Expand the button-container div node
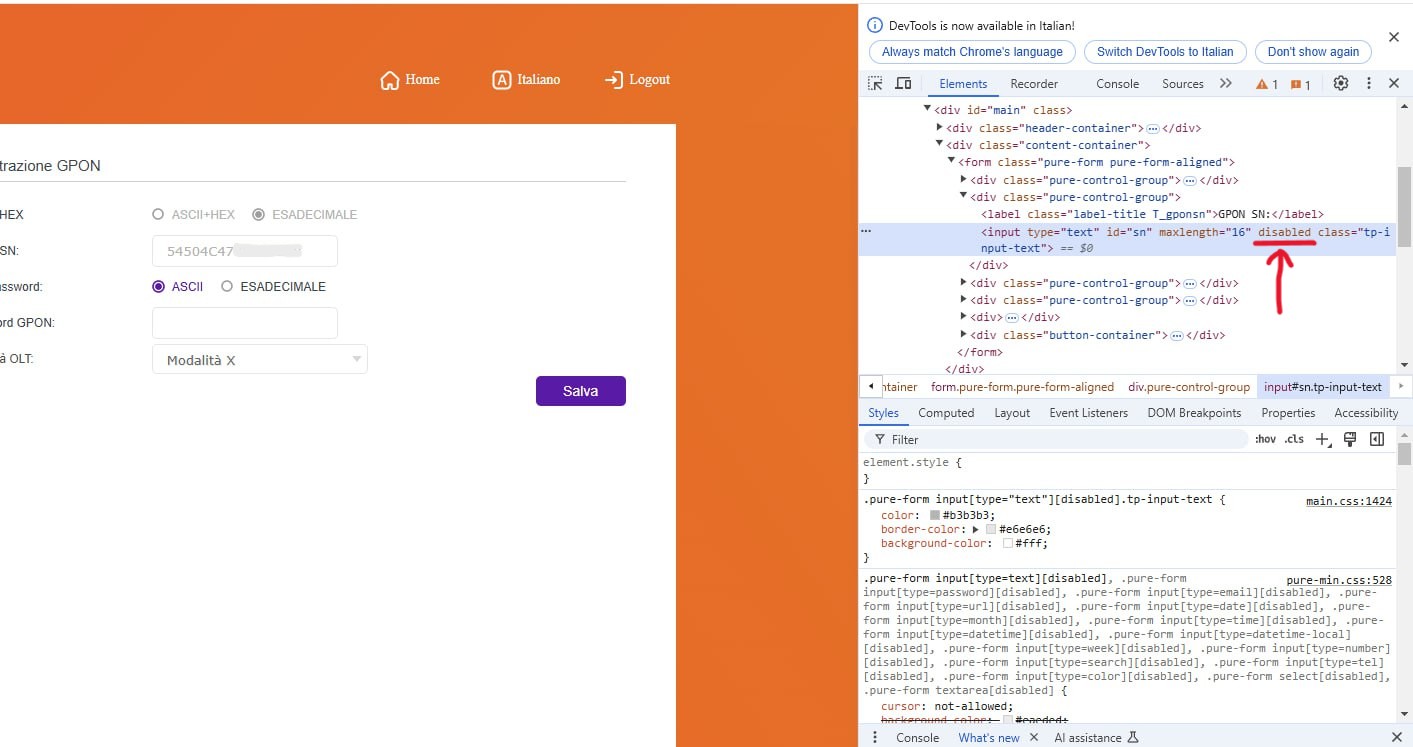1413x747 pixels. click(964, 335)
